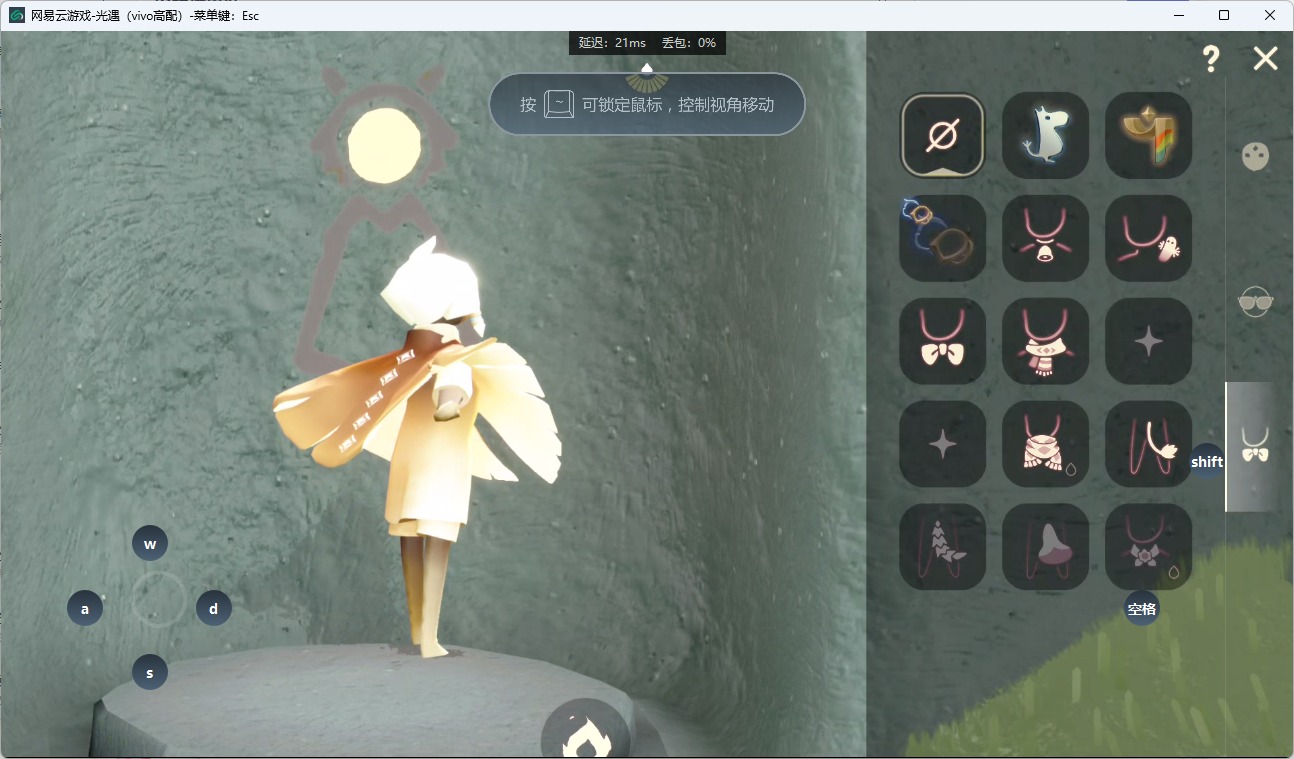Select the necklace with a ghost charm
This screenshot has height=759, width=1294.
1148,238
